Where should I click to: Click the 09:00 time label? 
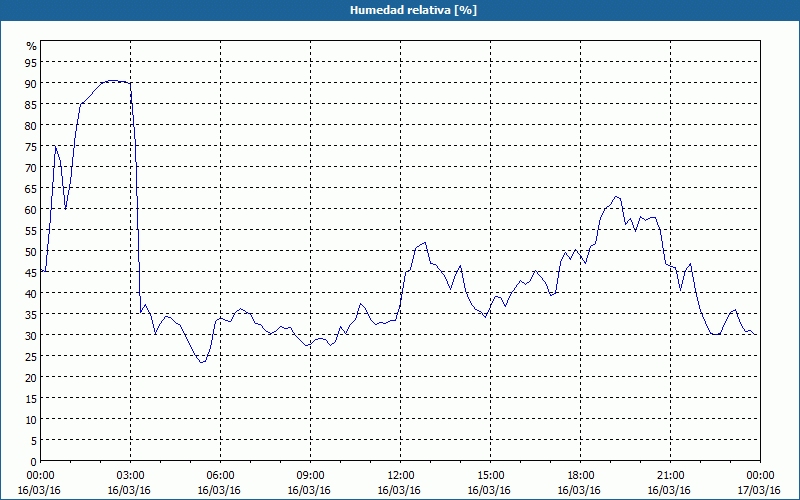[x=310, y=476]
